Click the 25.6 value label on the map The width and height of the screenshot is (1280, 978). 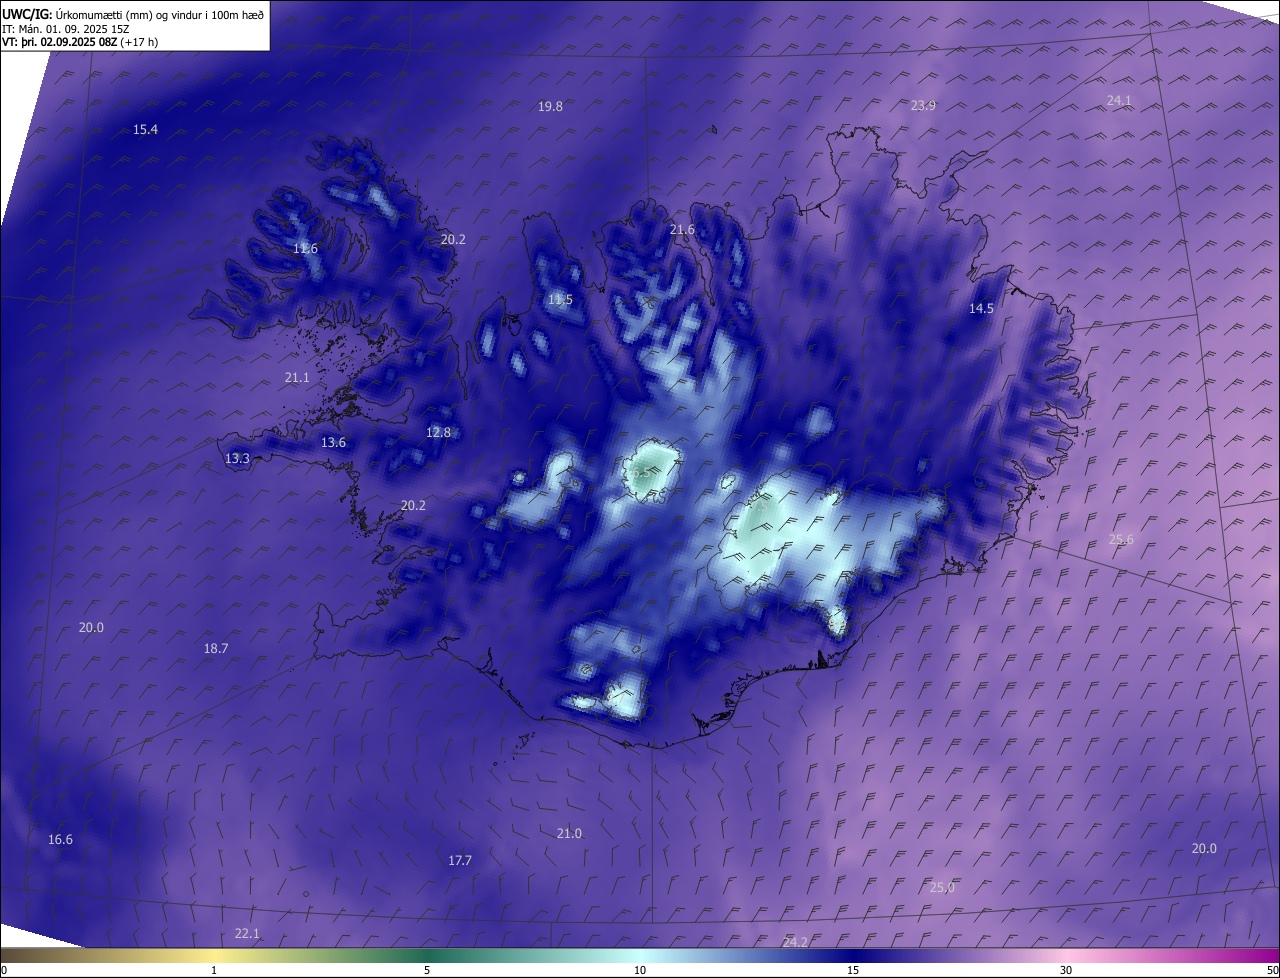tap(1121, 540)
